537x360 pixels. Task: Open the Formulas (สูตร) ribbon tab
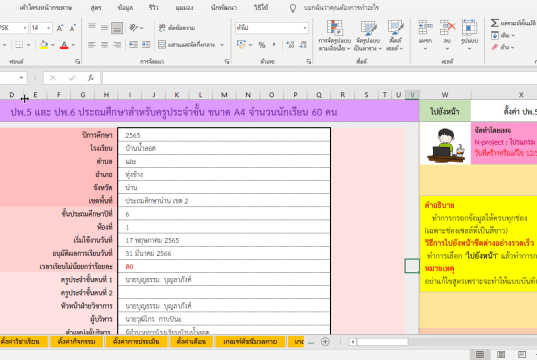pos(96,8)
